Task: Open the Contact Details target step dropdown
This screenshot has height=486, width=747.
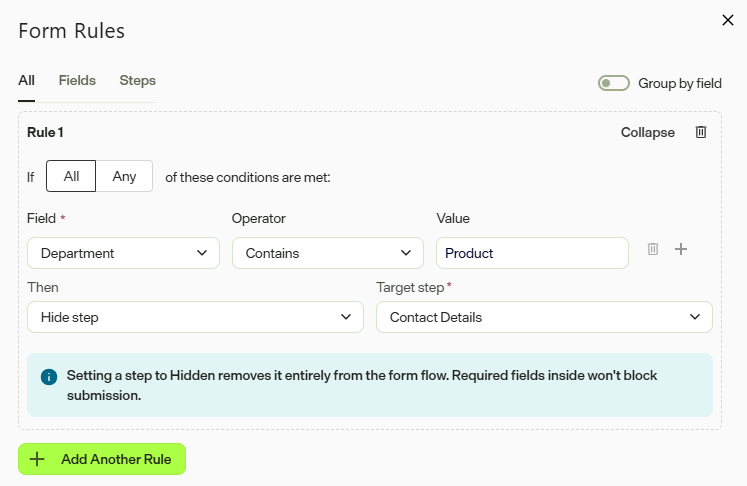Action: point(544,317)
